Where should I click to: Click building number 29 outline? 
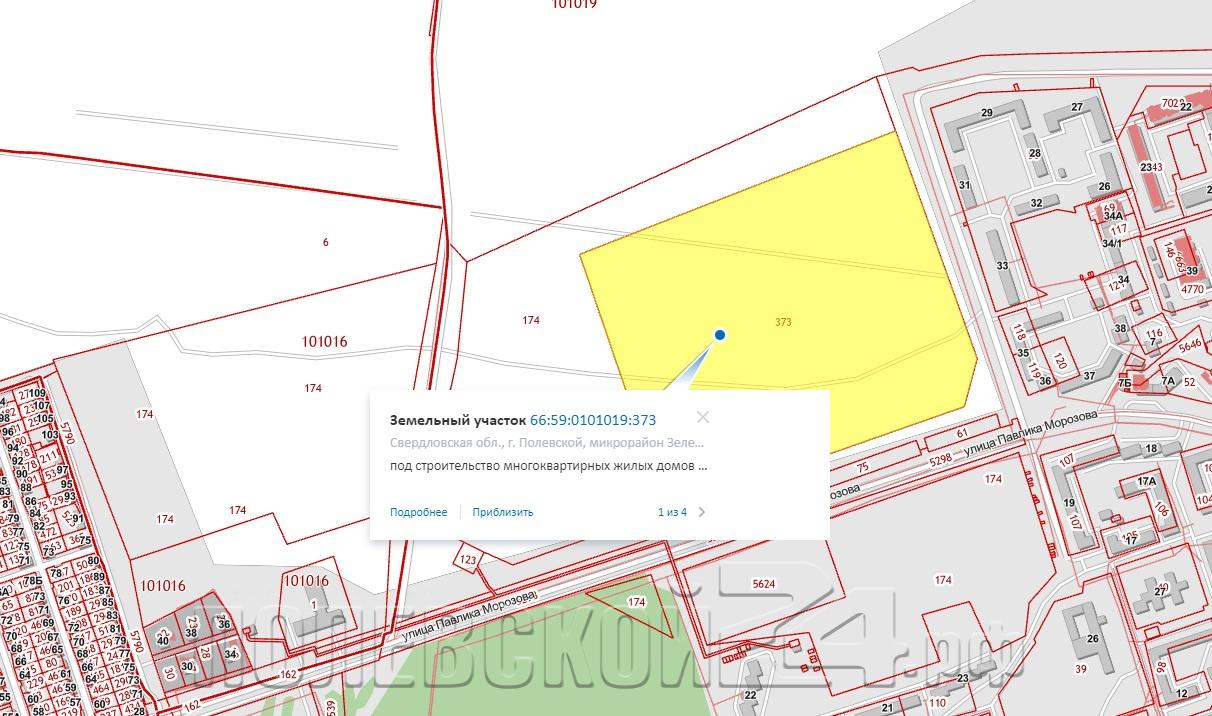pos(987,112)
